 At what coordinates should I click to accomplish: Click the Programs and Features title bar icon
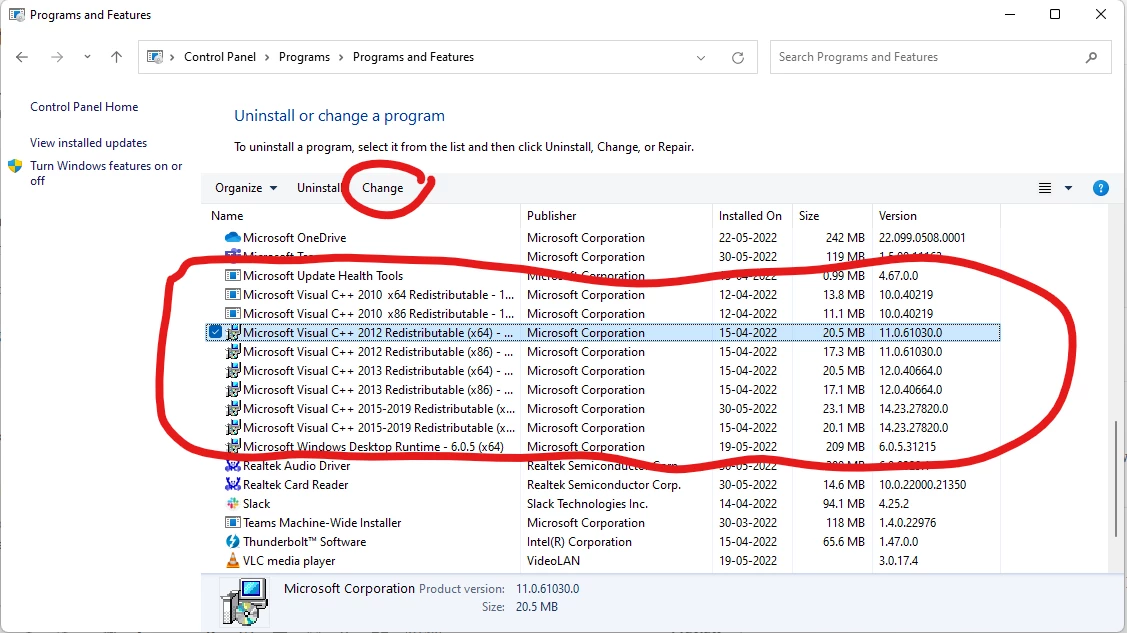(17, 14)
